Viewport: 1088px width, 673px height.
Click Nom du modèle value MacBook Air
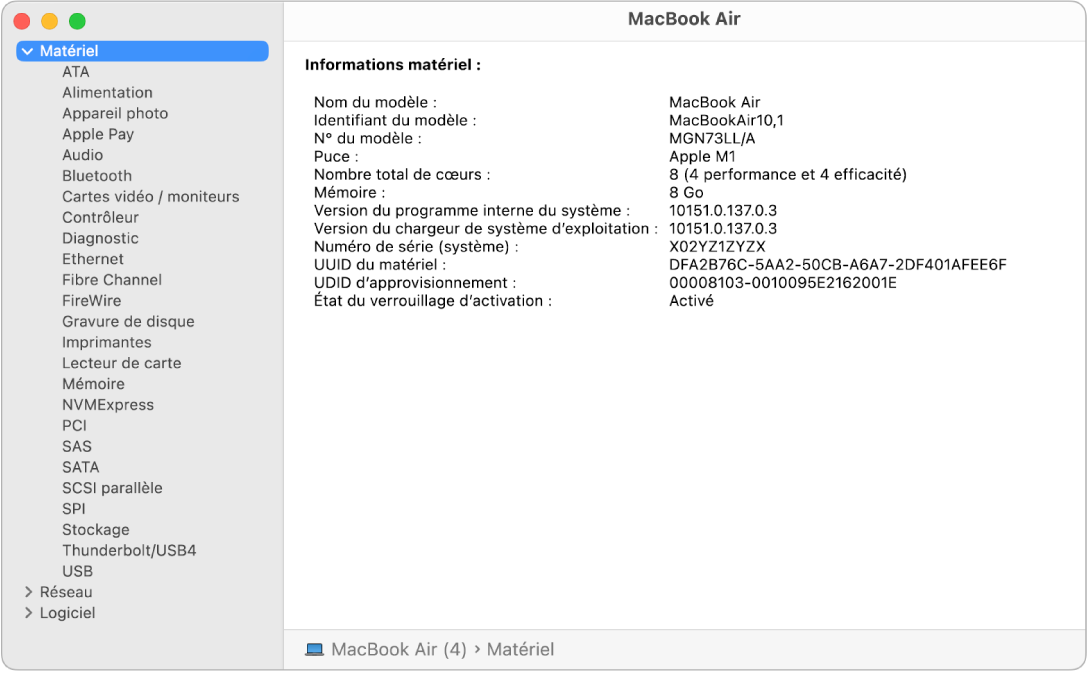tap(715, 103)
